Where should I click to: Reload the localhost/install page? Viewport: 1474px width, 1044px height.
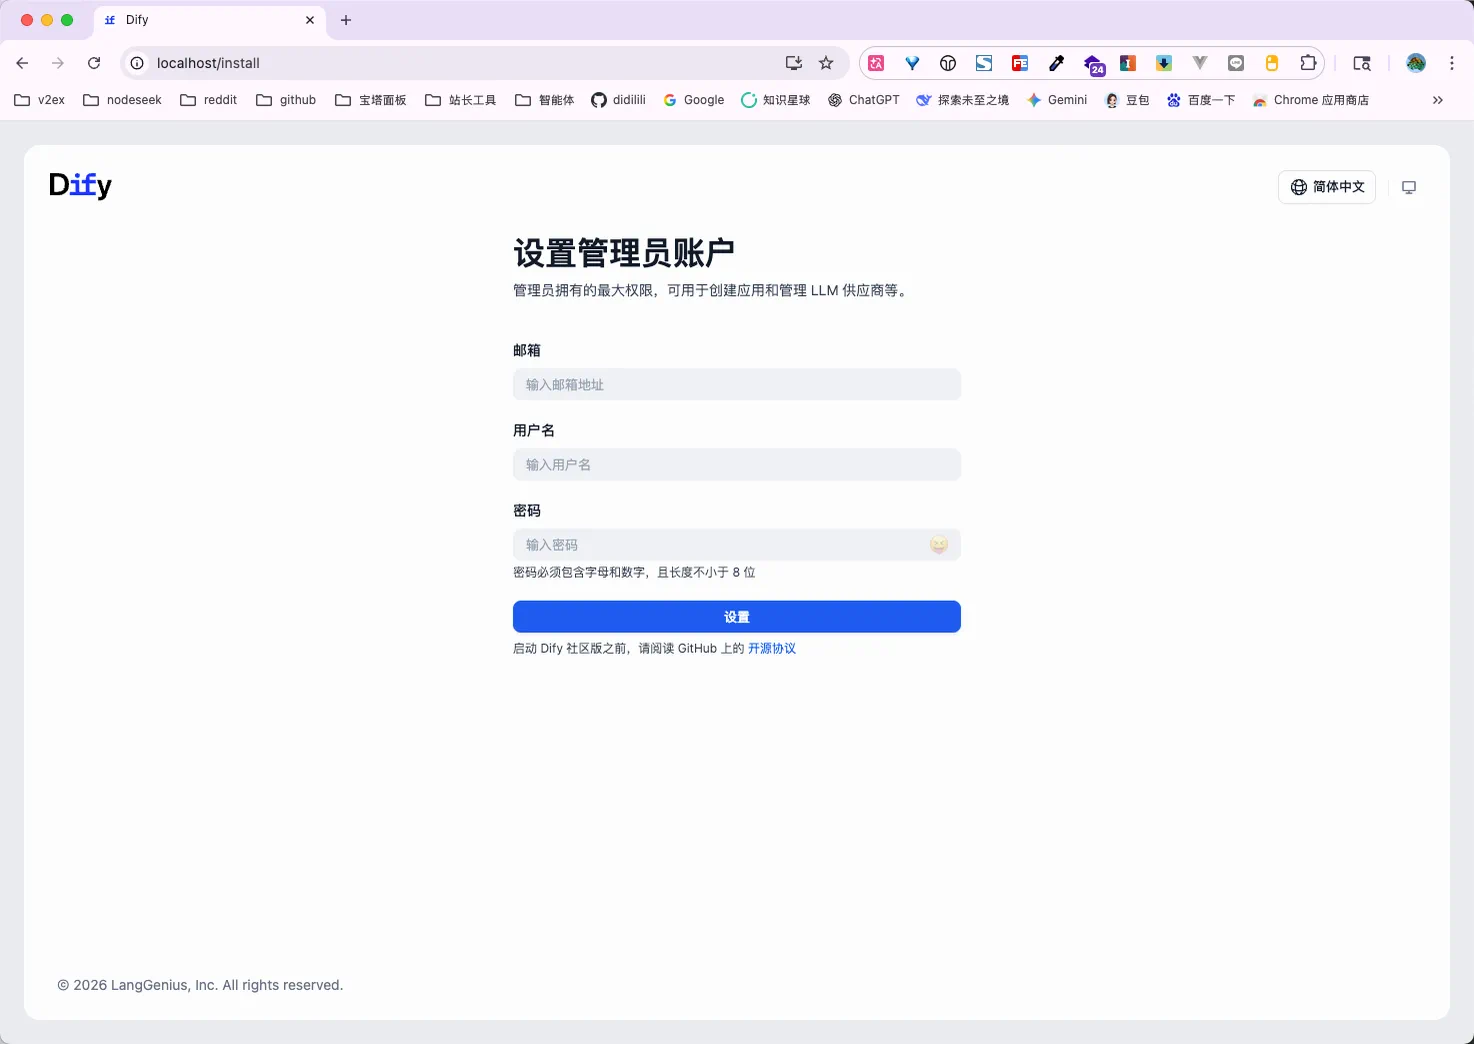tap(94, 63)
